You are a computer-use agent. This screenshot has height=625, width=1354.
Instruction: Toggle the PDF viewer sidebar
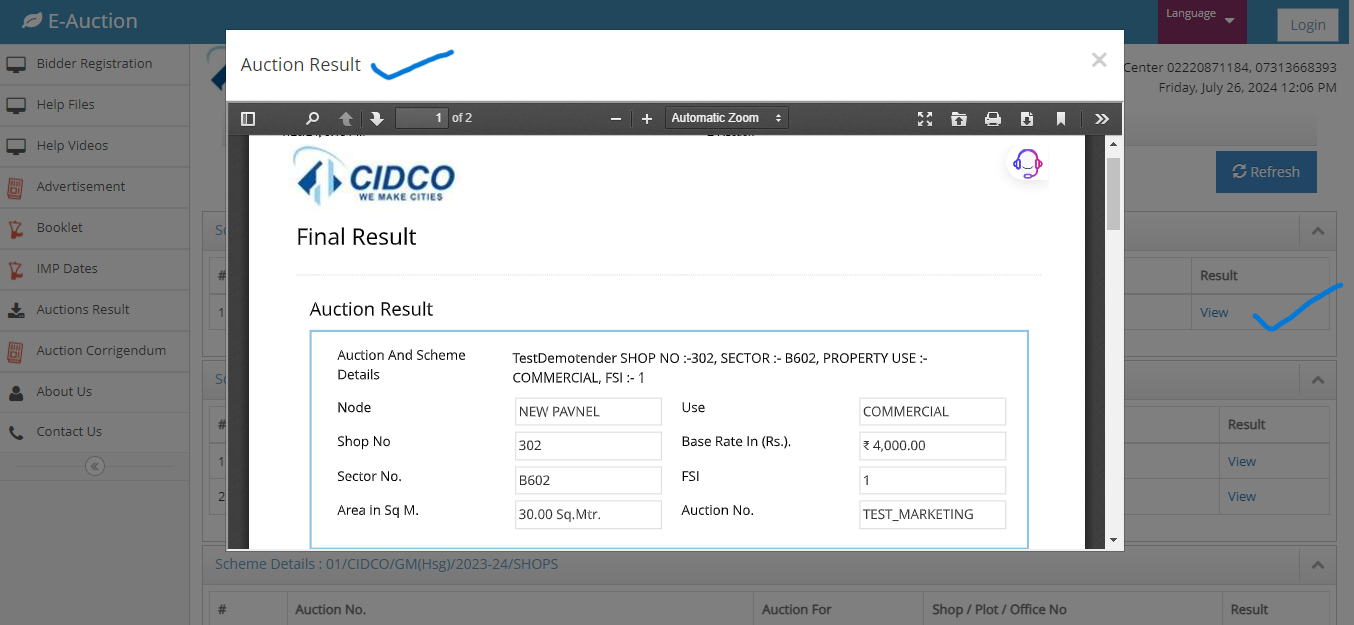[x=248, y=118]
